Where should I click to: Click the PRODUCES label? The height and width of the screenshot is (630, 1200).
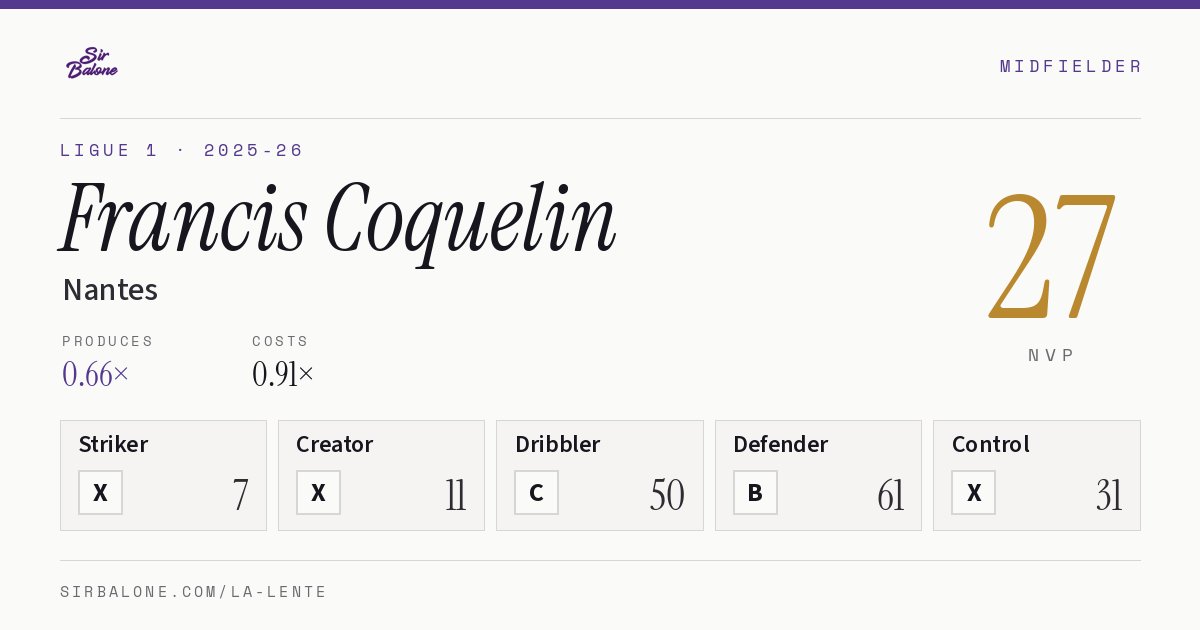(108, 341)
